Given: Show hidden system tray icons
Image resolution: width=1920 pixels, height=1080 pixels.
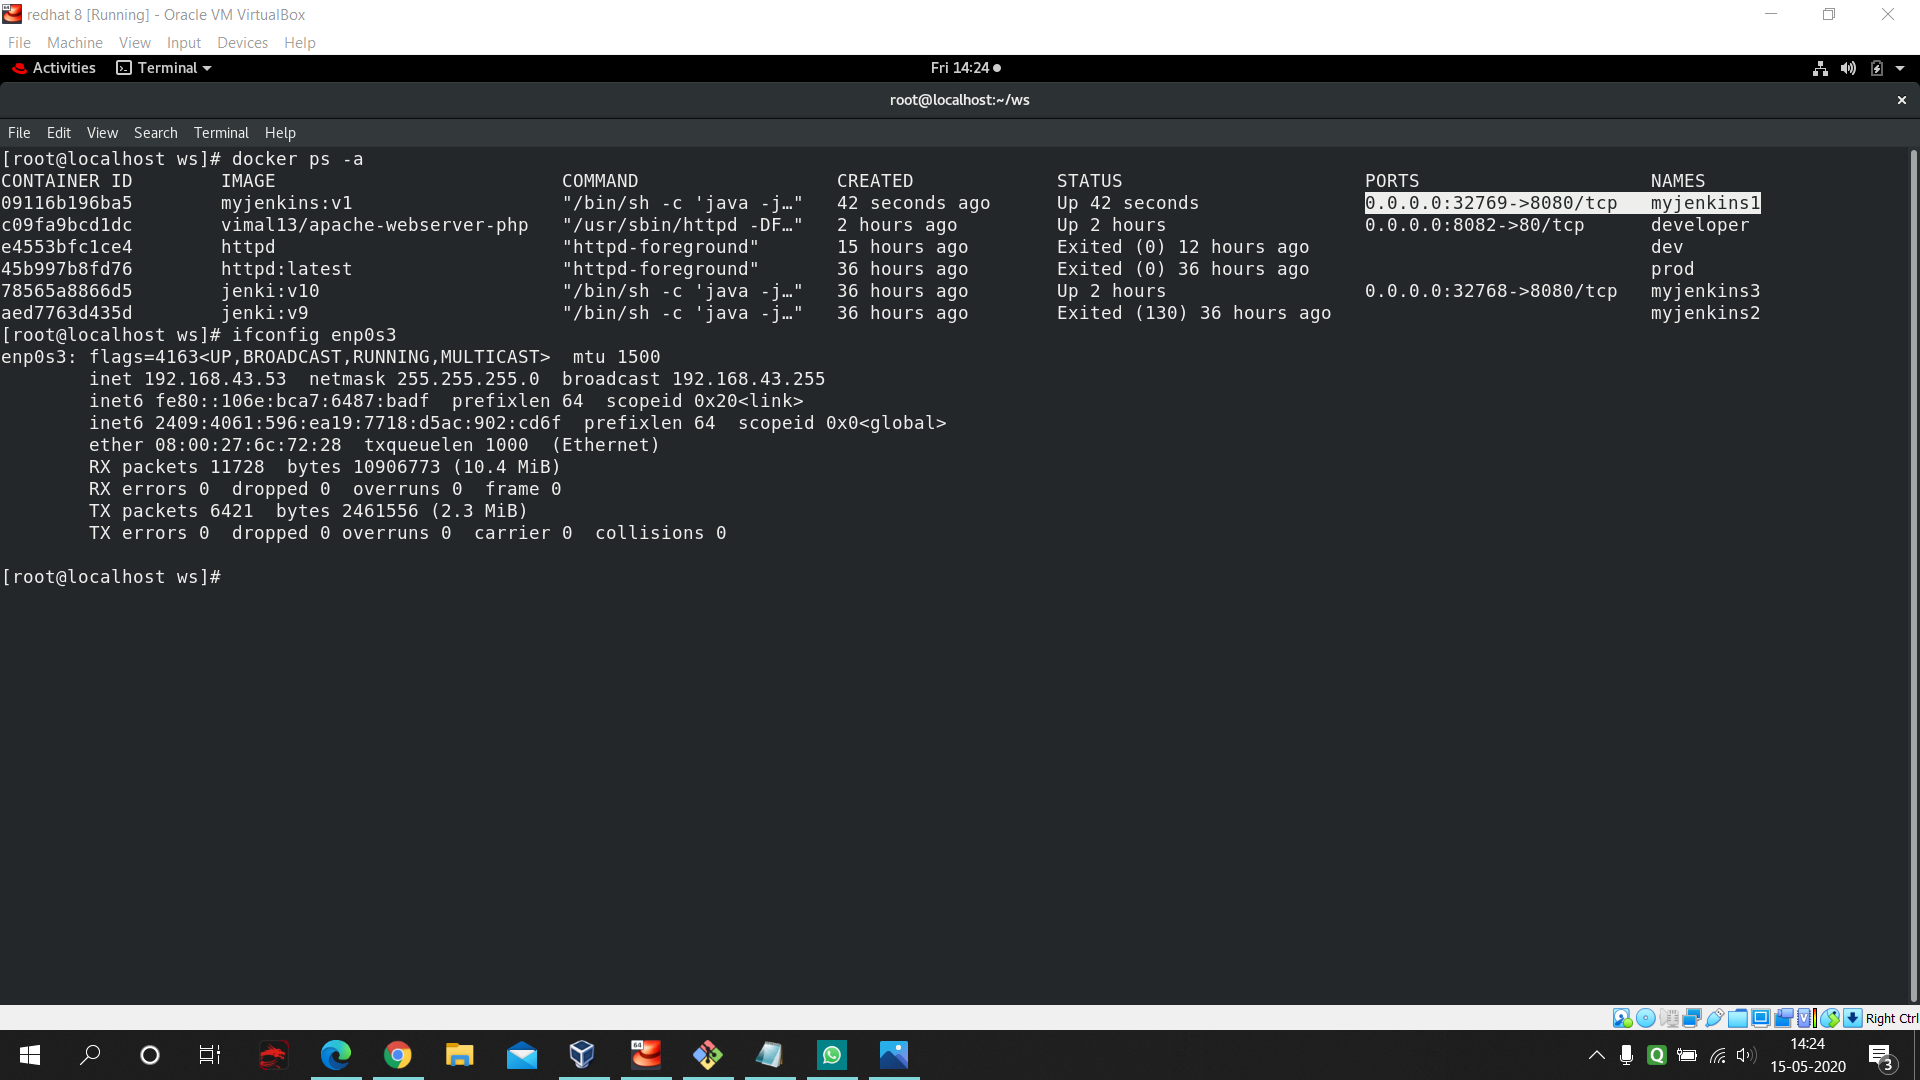Looking at the screenshot, I should [x=1597, y=1055].
